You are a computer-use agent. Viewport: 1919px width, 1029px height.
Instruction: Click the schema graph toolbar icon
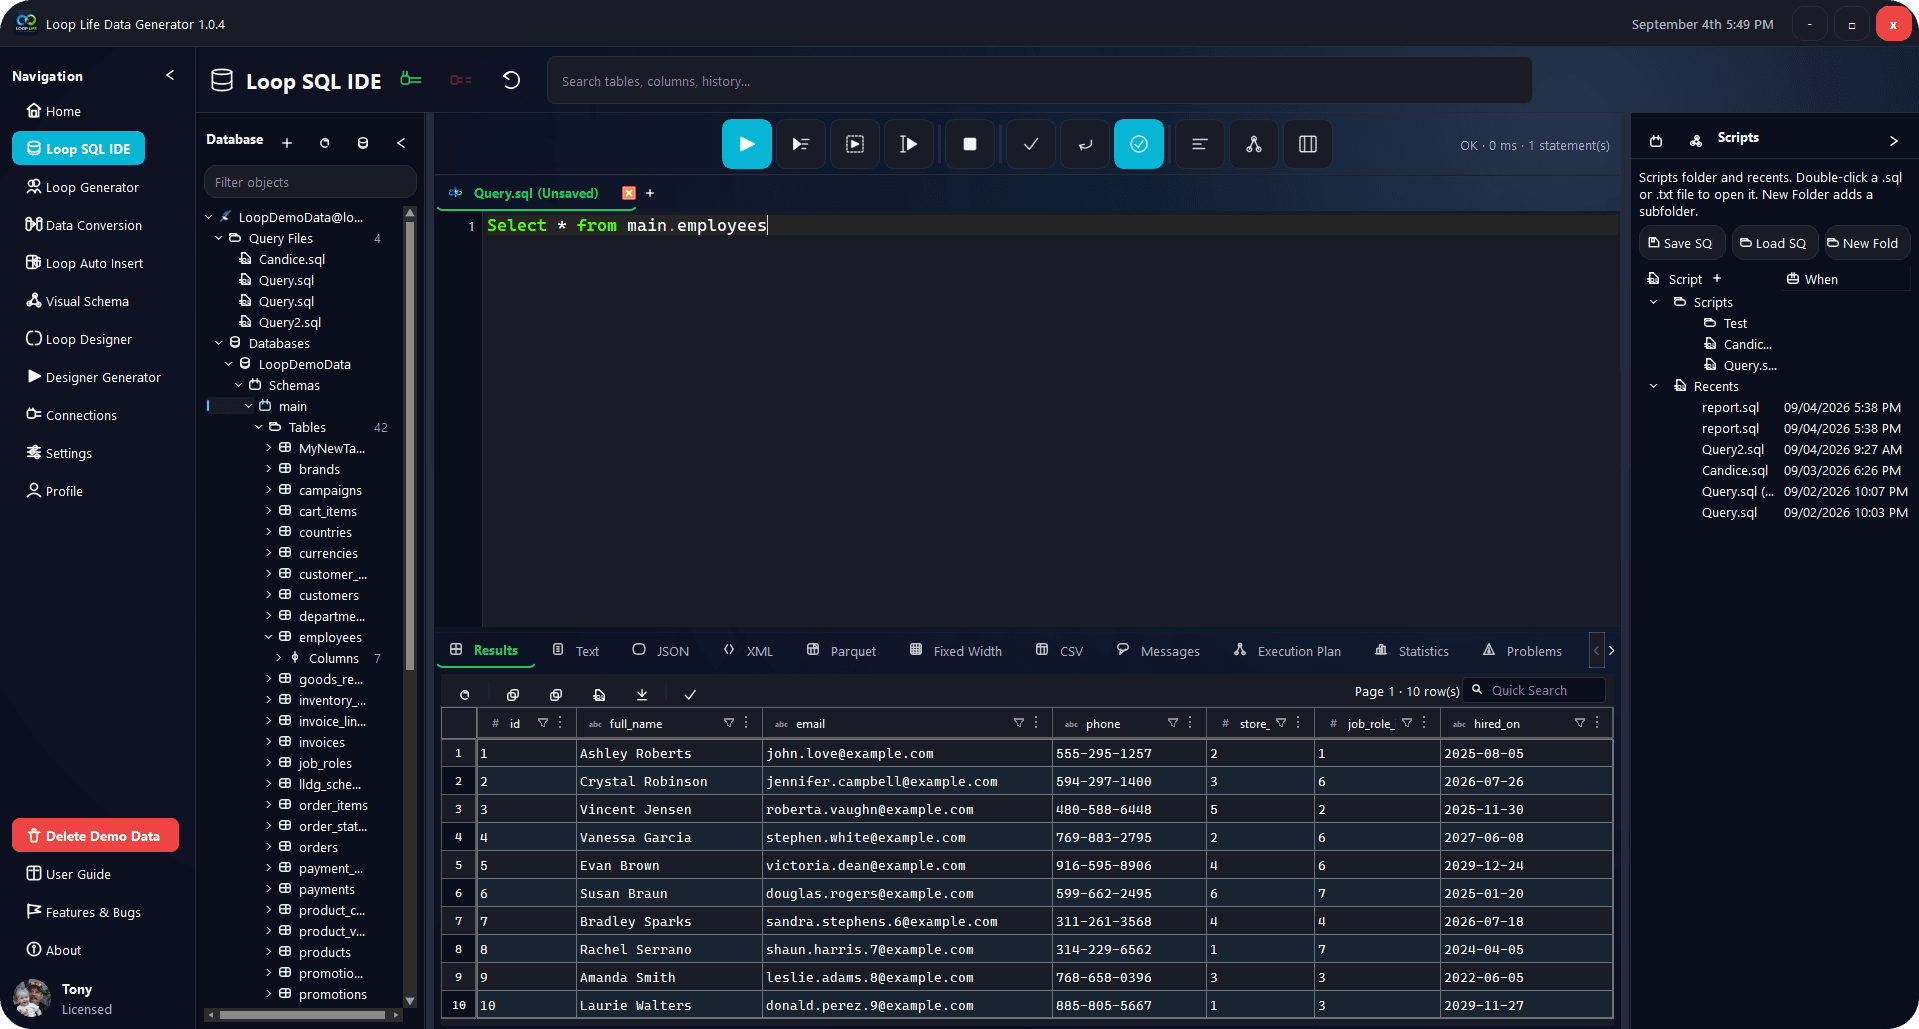tap(1253, 144)
